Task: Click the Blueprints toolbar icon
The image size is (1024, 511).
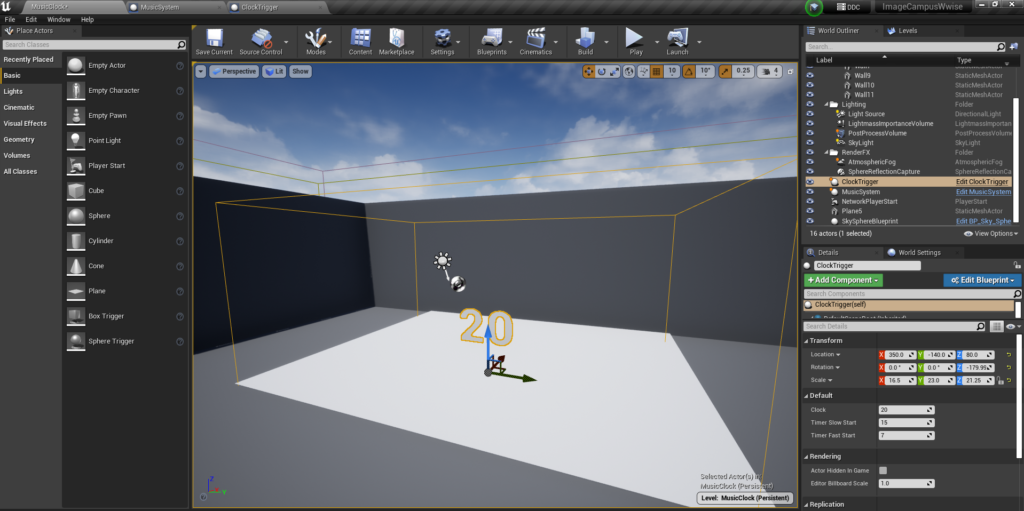Action: pos(491,38)
